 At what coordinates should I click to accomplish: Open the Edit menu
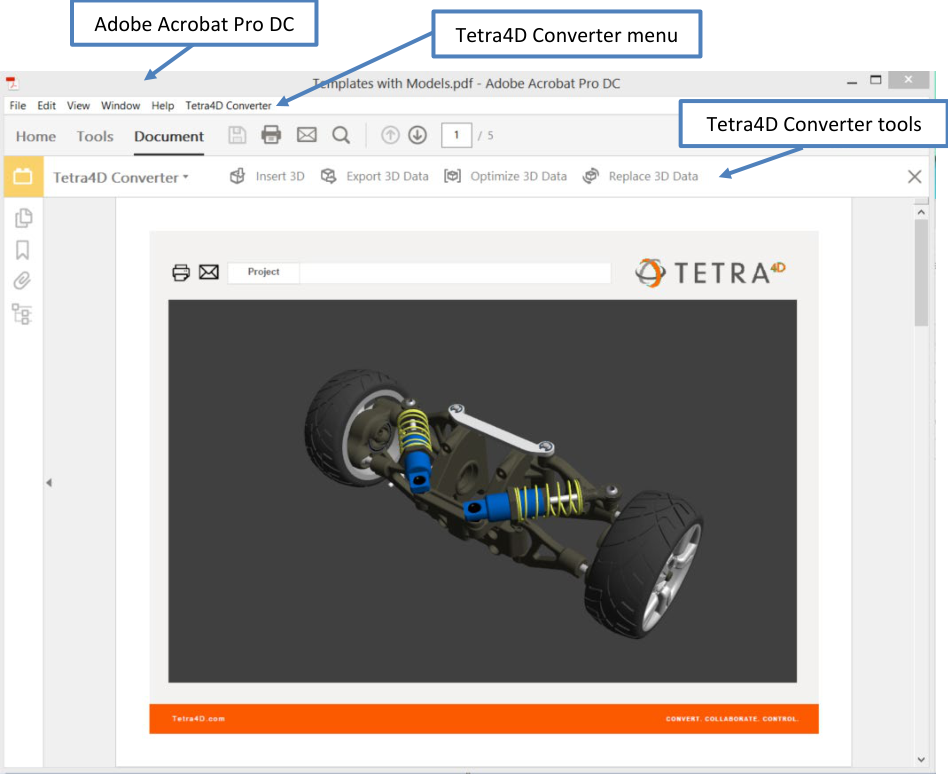[x=47, y=105]
